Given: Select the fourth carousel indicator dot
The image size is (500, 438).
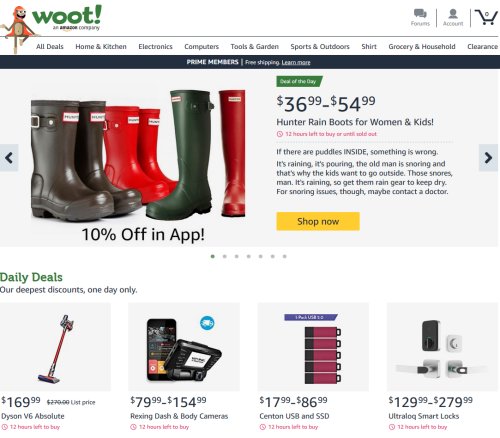Looking at the screenshot, I should click(x=249, y=256).
